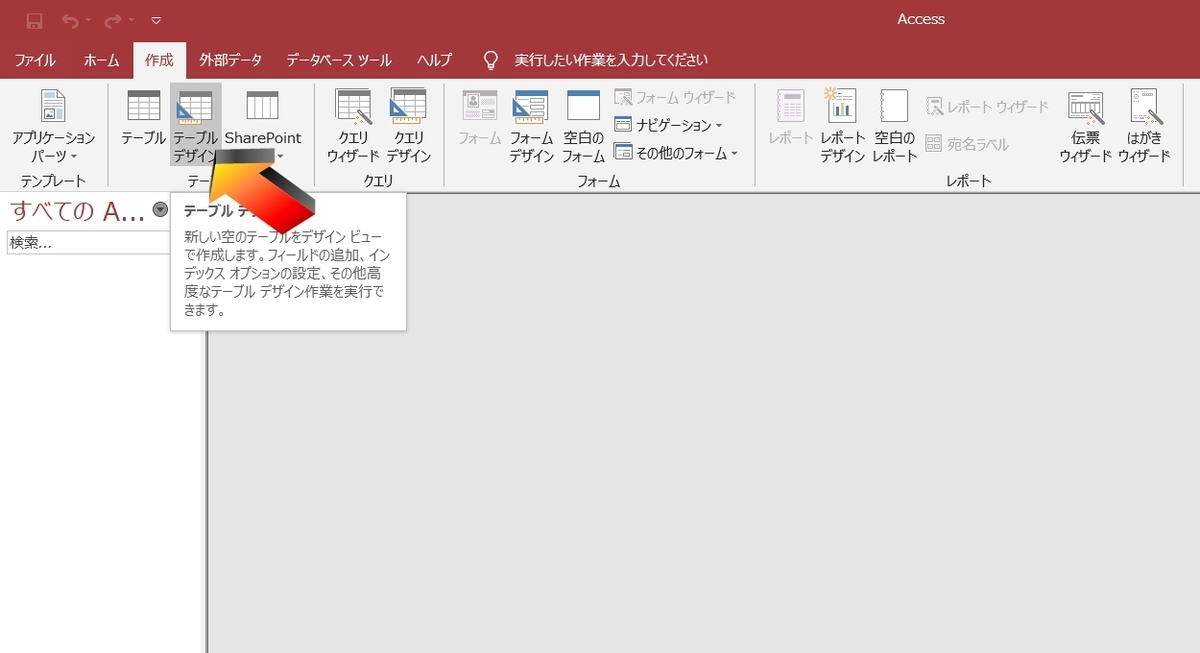Open the navigation pane すべての A... menu arrow
The width and height of the screenshot is (1200, 653).
[160, 208]
